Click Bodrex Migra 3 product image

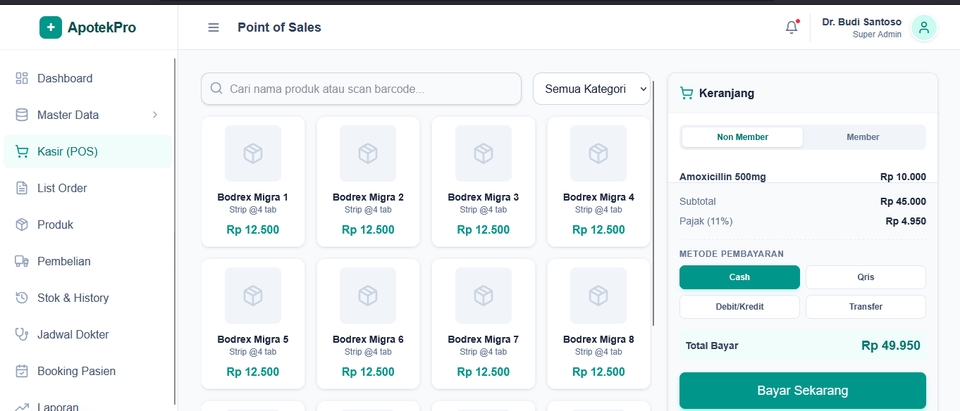(x=483, y=153)
